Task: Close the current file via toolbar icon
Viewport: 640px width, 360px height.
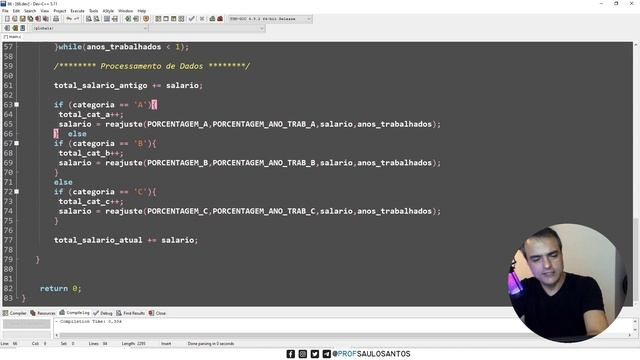Action: point(38,19)
